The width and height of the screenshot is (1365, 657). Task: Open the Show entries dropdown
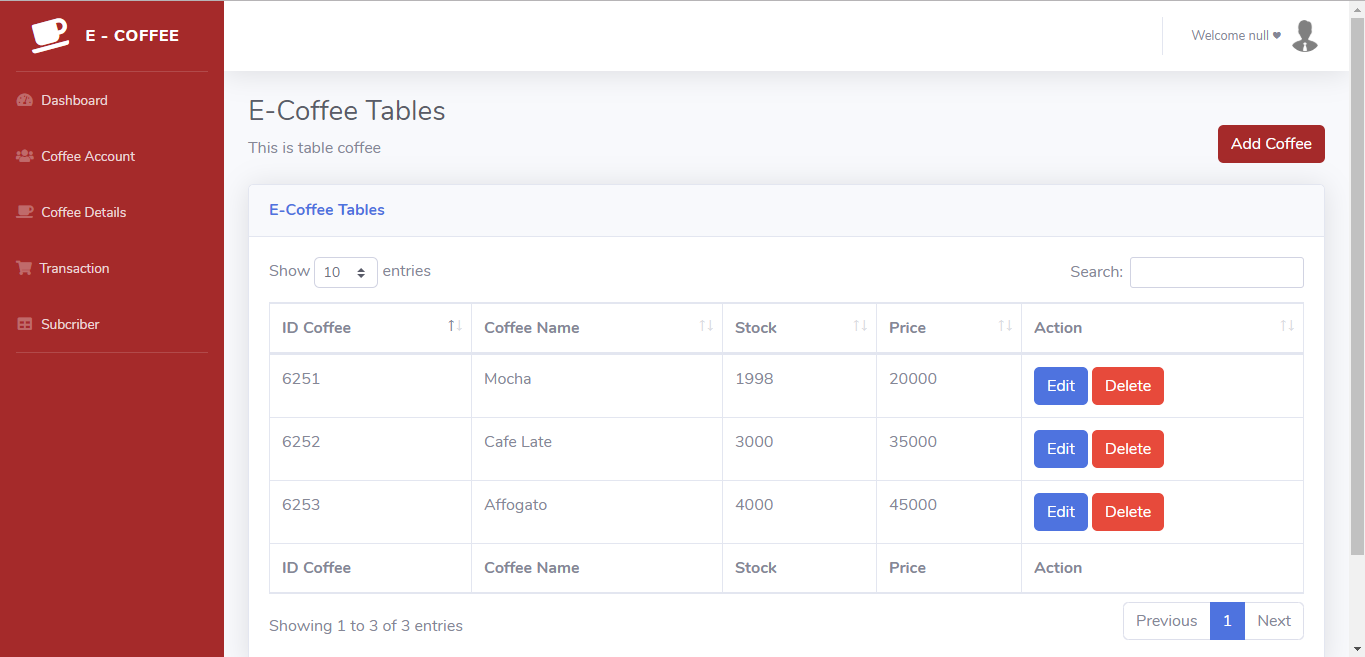[346, 271]
